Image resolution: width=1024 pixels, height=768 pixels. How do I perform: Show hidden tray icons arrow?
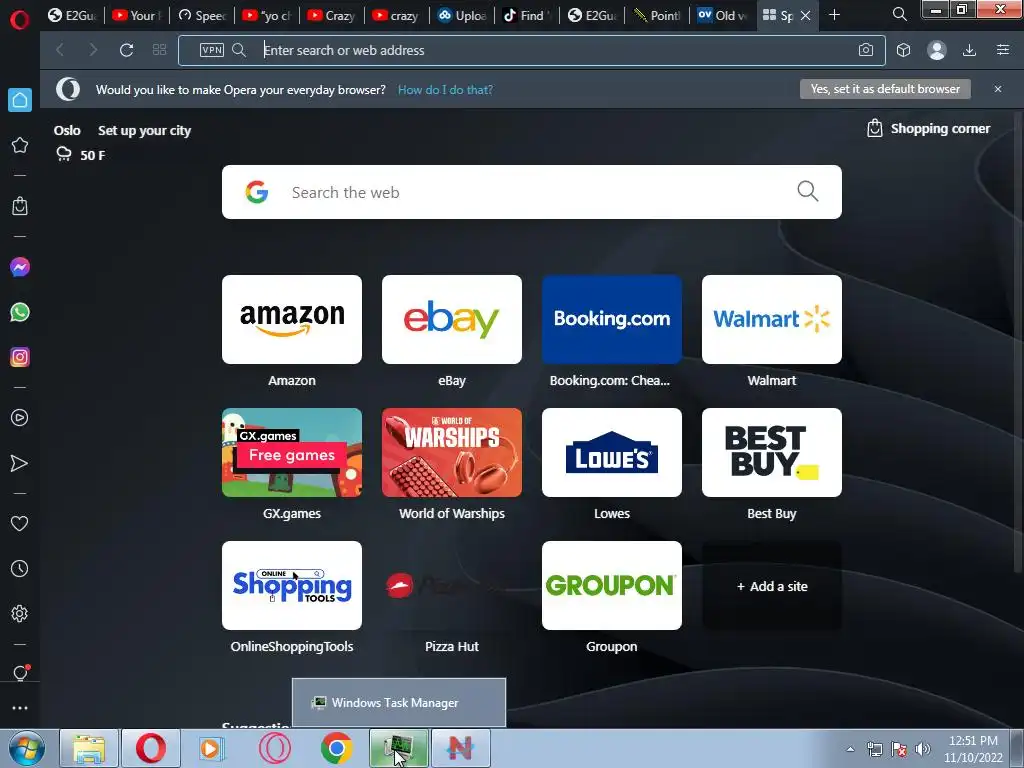tap(850, 749)
